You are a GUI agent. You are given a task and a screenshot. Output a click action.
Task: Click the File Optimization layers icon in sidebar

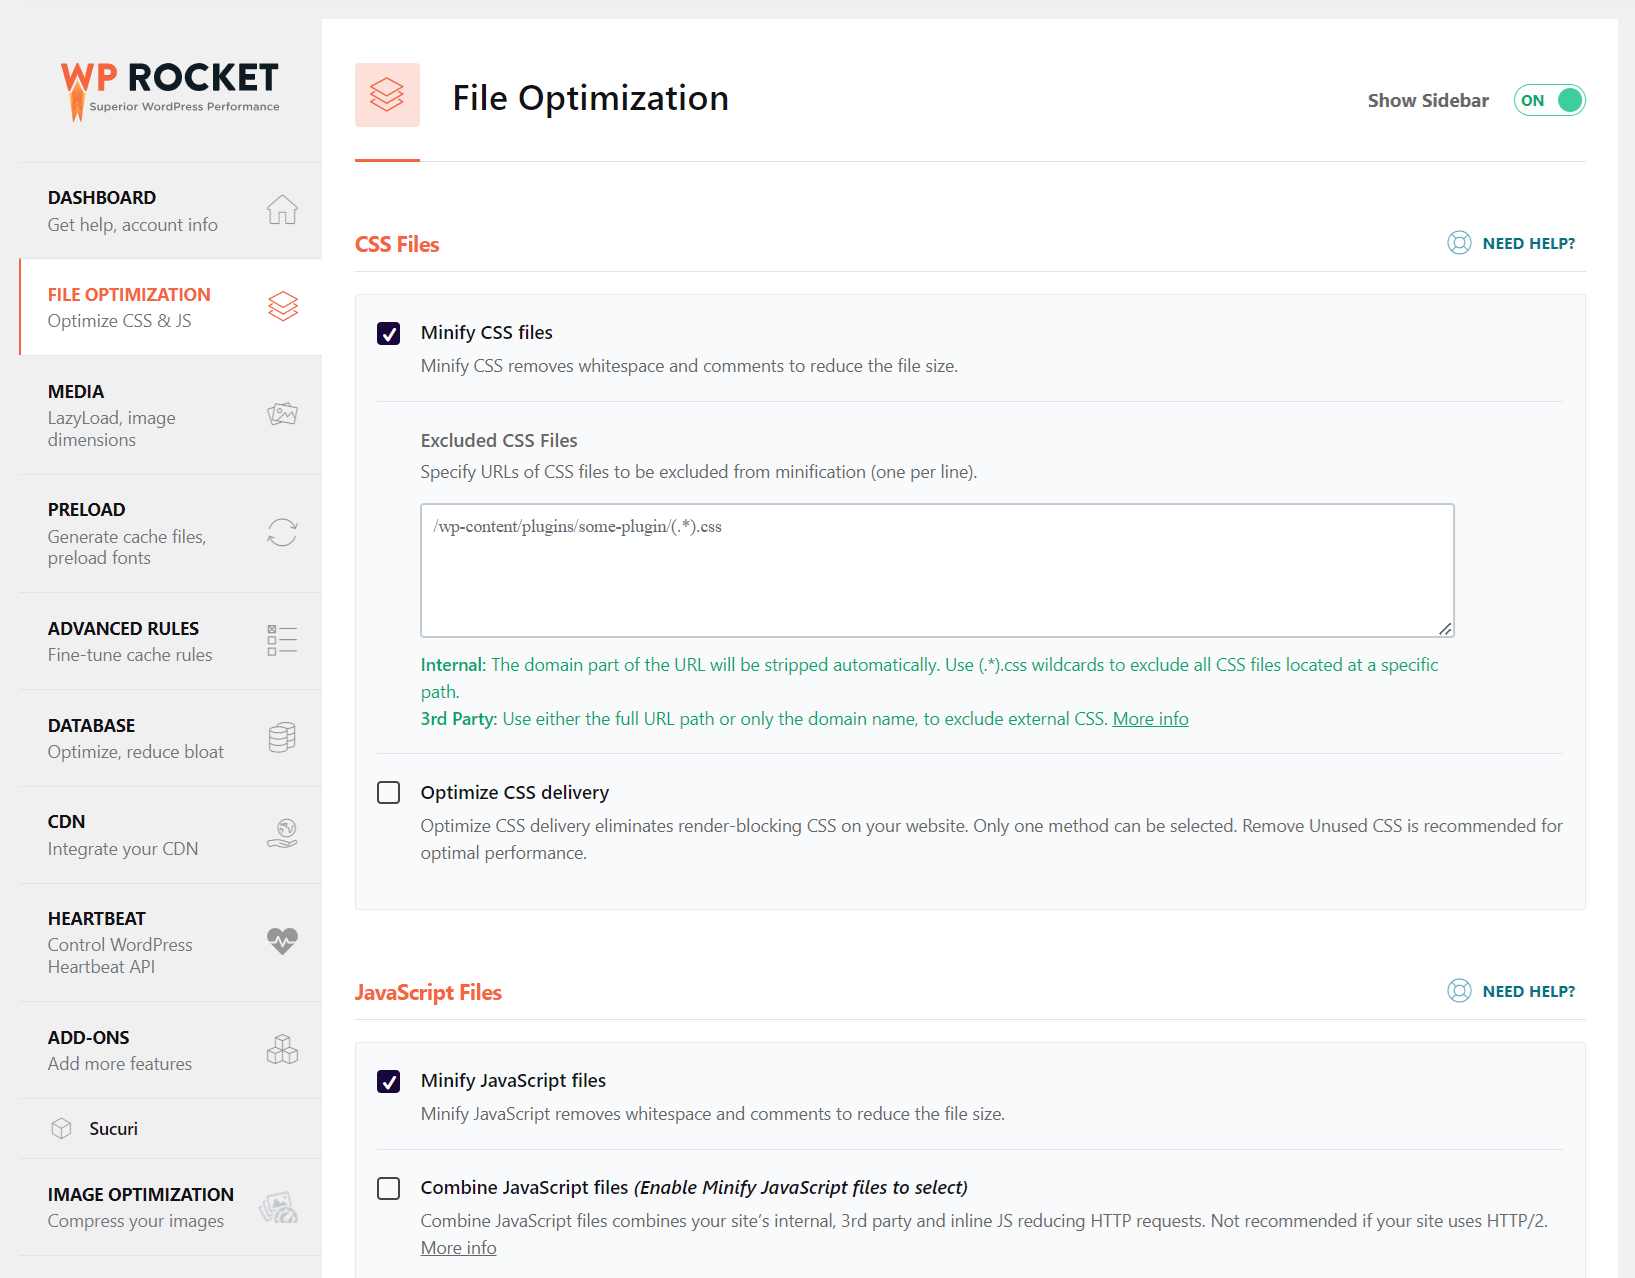click(x=283, y=307)
